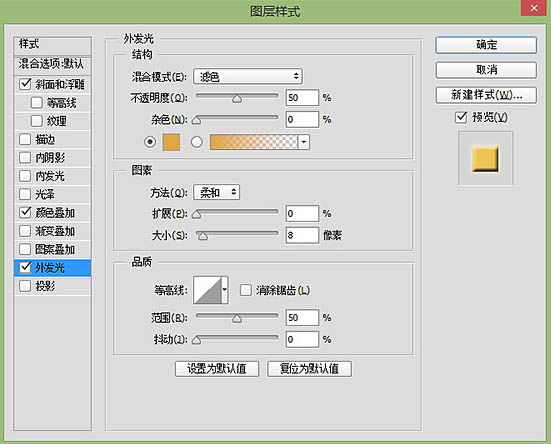Click the 大小 size input field
Image resolution: width=551 pixels, height=444 pixels.
point(302,235)
